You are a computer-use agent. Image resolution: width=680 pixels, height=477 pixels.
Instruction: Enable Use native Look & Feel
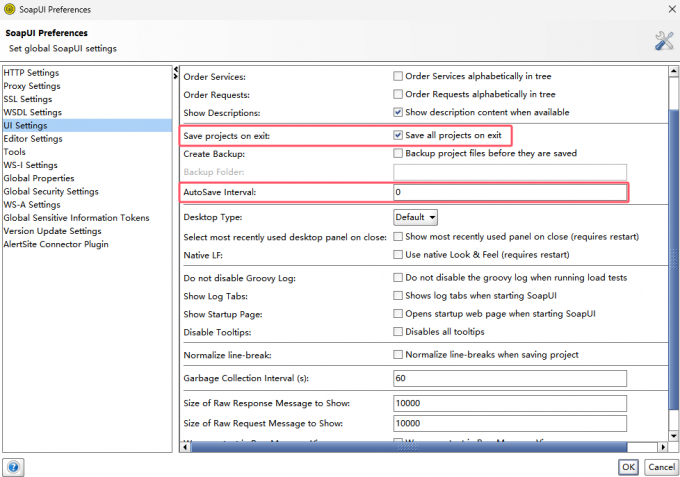[398, 255]
